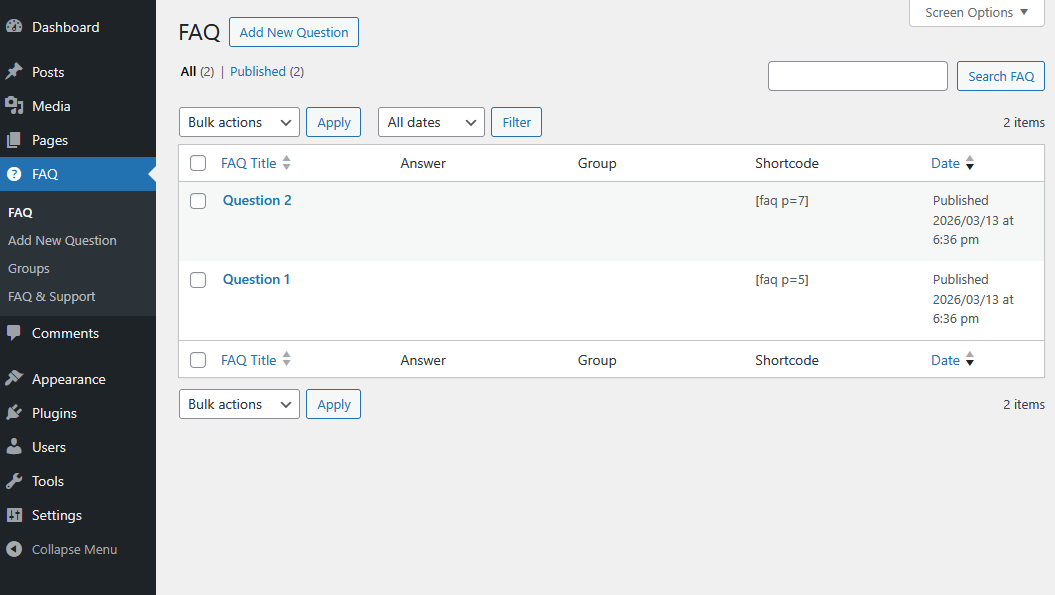Click the Tools wrench icon
The width and height of the screenshot is (1055, 595).
click(14, 481)
